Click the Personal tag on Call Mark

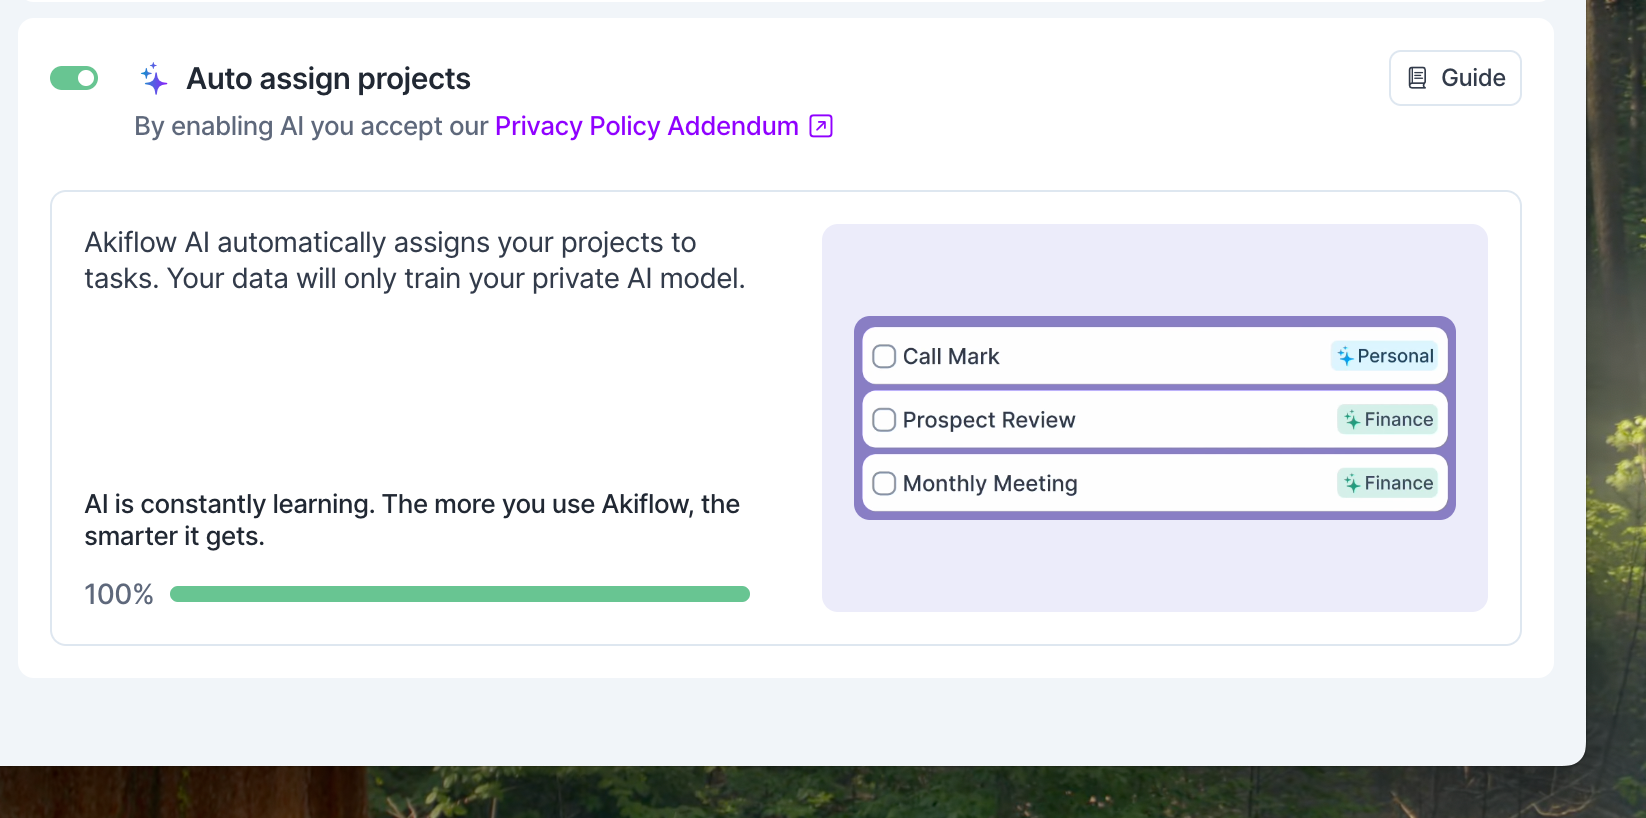(1385, 356)
